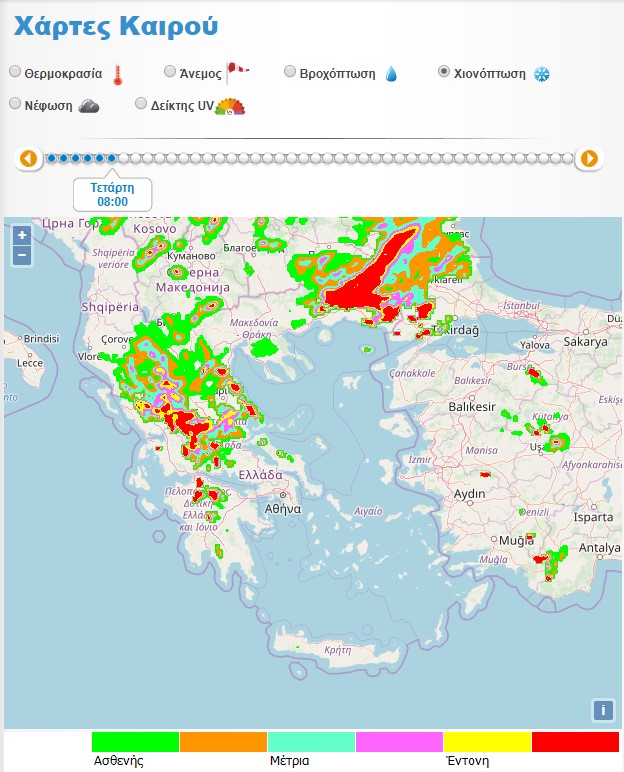This screenshot has width=624, height=772.
Task: Click the Ελλάδα country label
Action: [261, 475]
